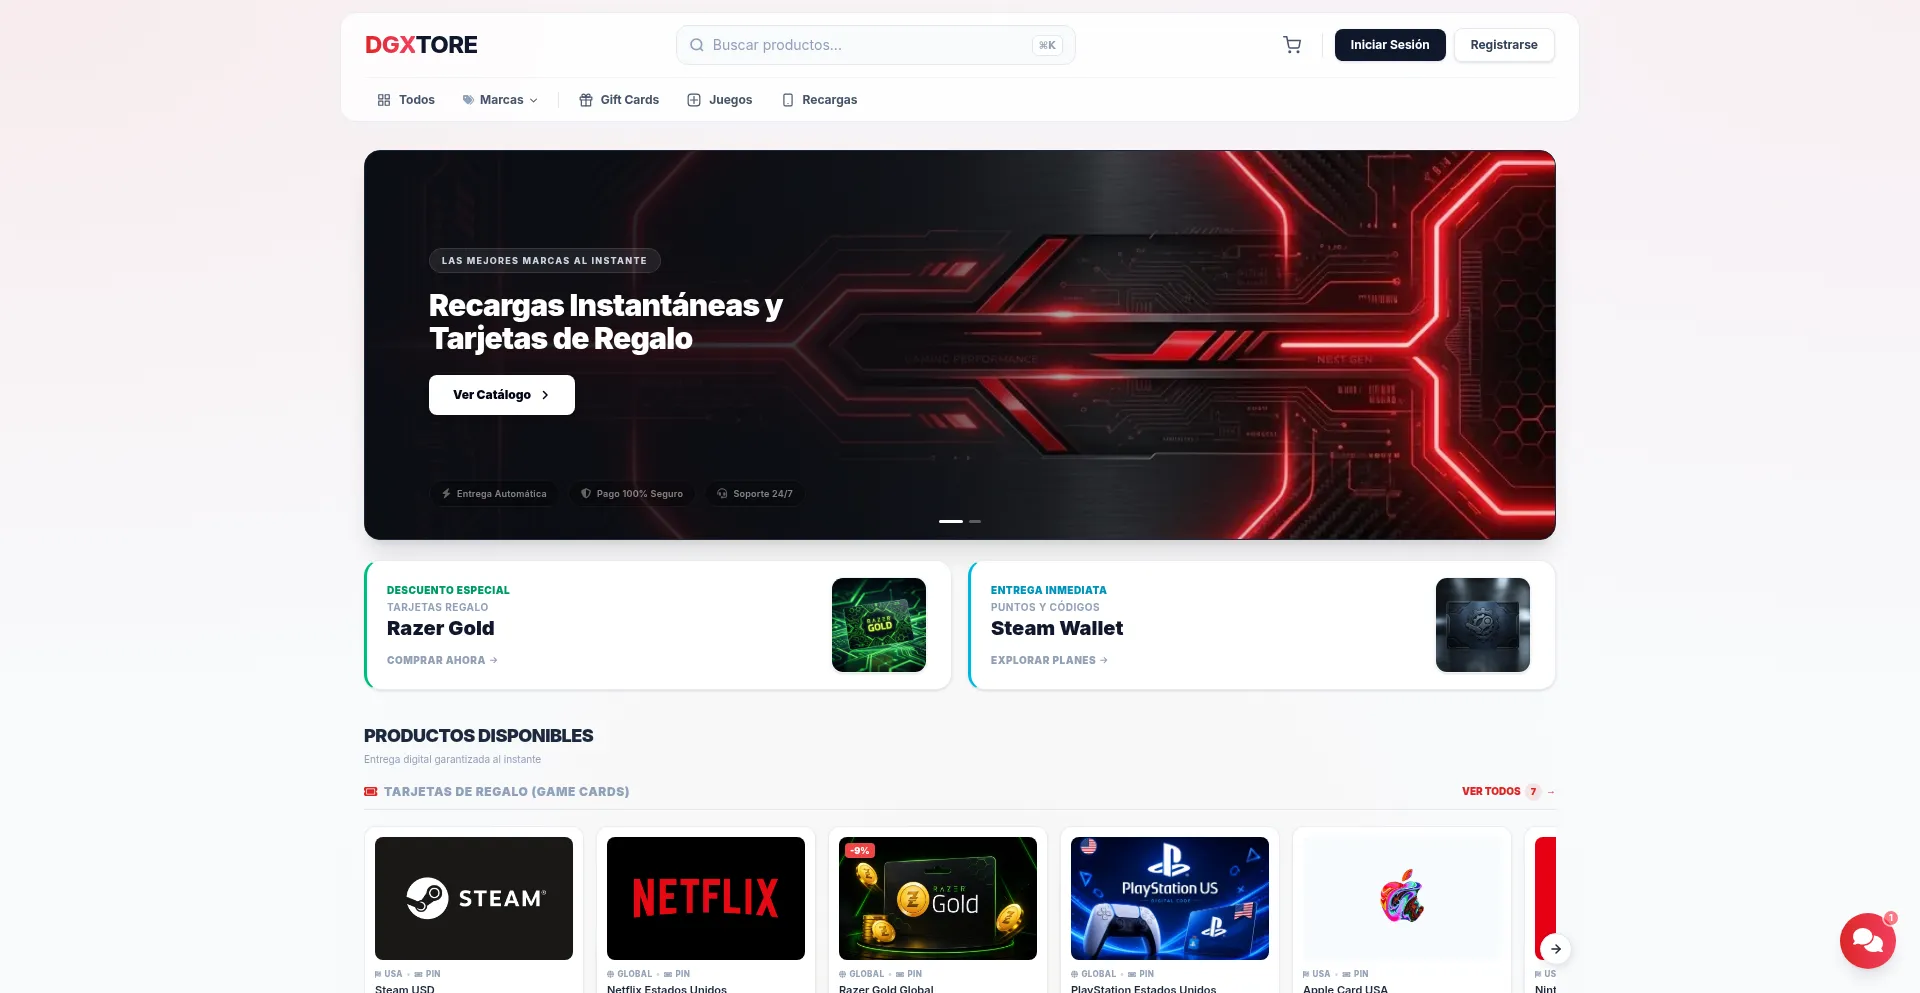The width and height of the screenshot is (1920, 993).
Task: Click the 'ENTREGA INMEDIATA' label
Action: (1049, 590)
